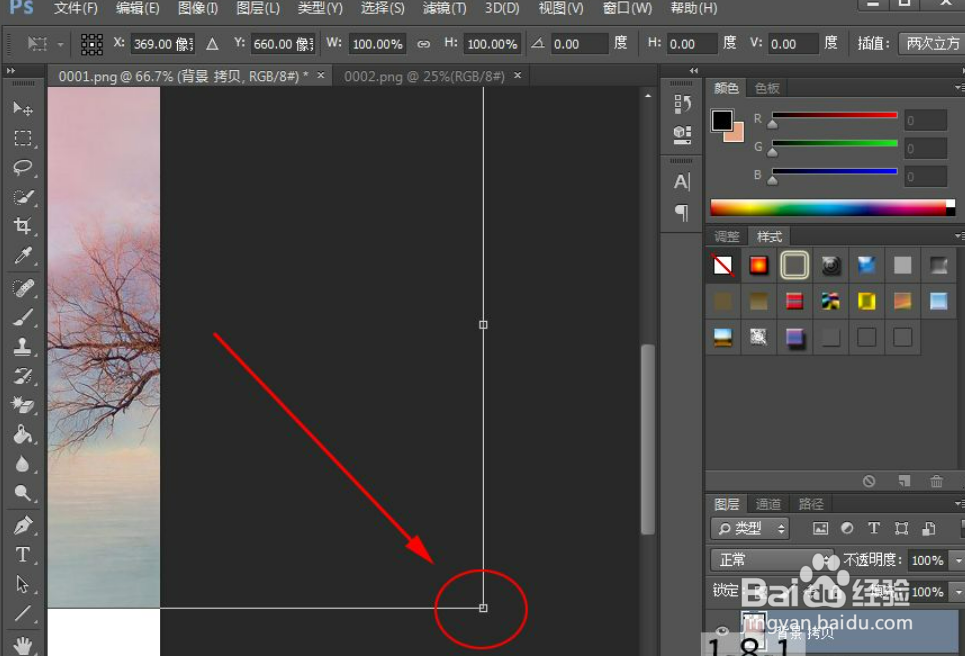Select the Hand tool
The width and height of the screenshot is (965, 656).
(23, 645)
